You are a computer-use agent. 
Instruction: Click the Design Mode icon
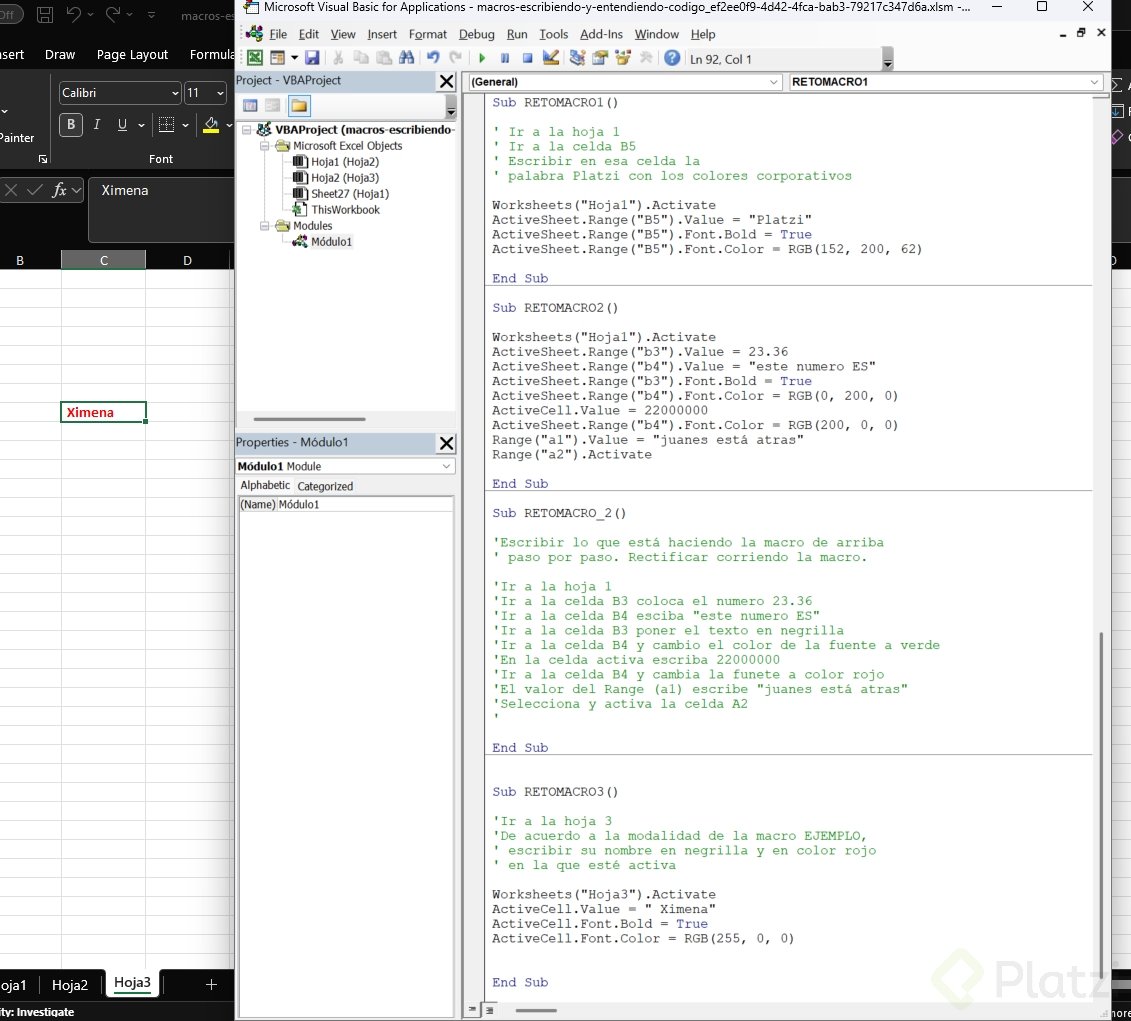550,59
